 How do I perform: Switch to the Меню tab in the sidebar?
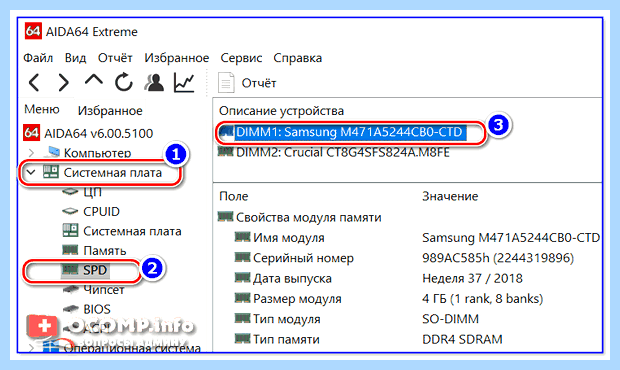[x=42, y=109]
